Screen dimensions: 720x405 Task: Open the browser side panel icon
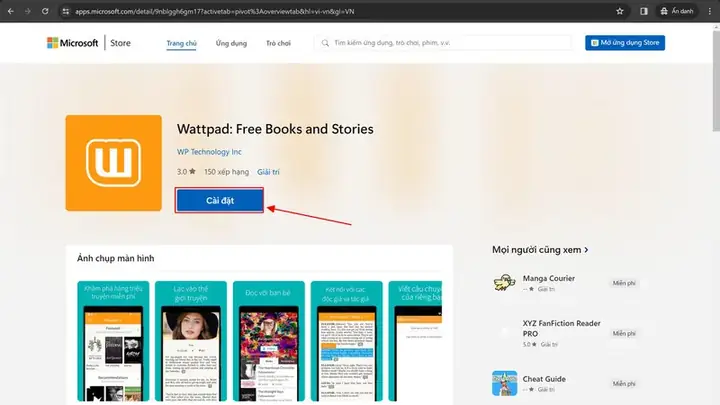coord(644,11)
